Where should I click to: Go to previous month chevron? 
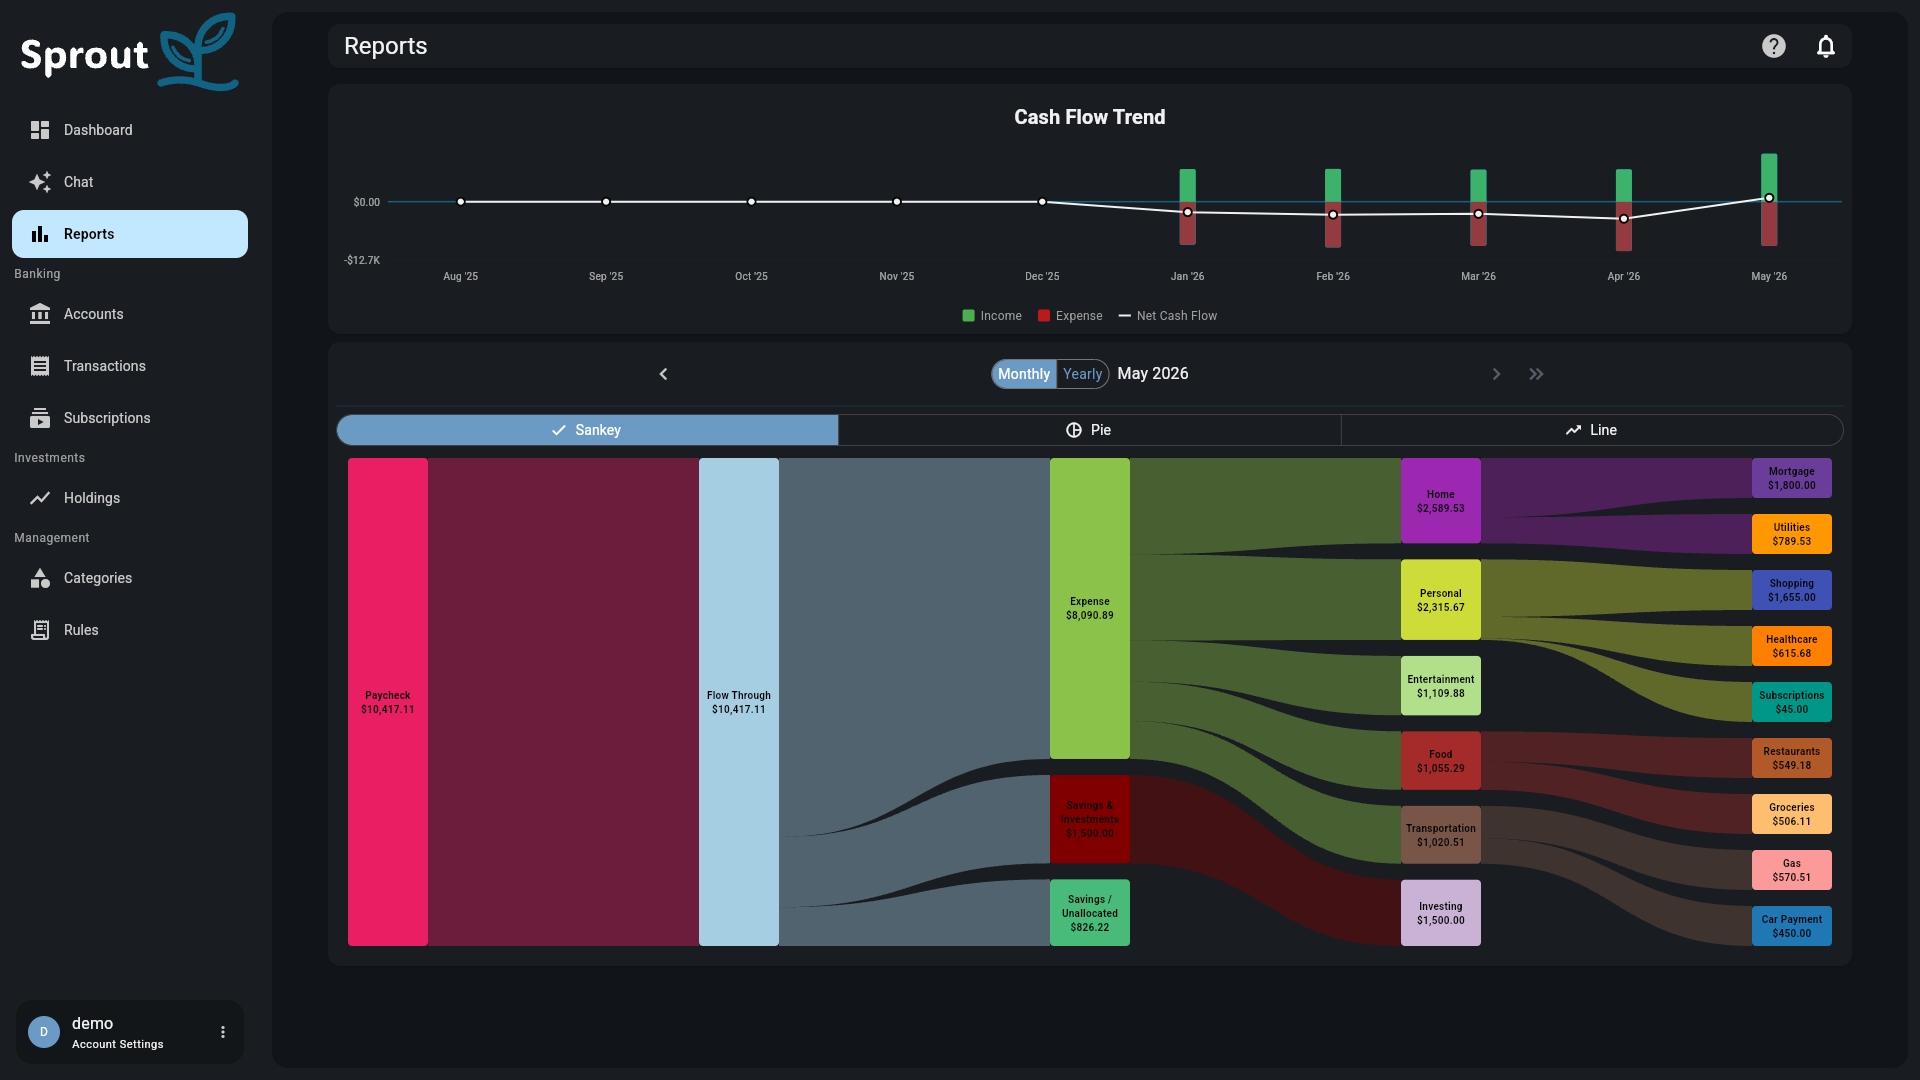(663, 374)
